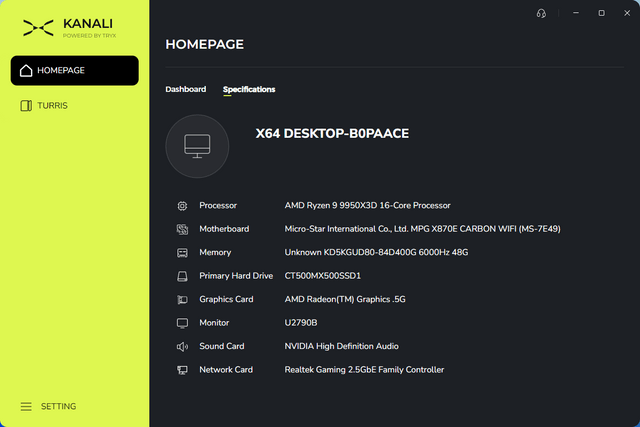Minimize the Kanali window
The image size is (640, 427).
tap(576, 13)
